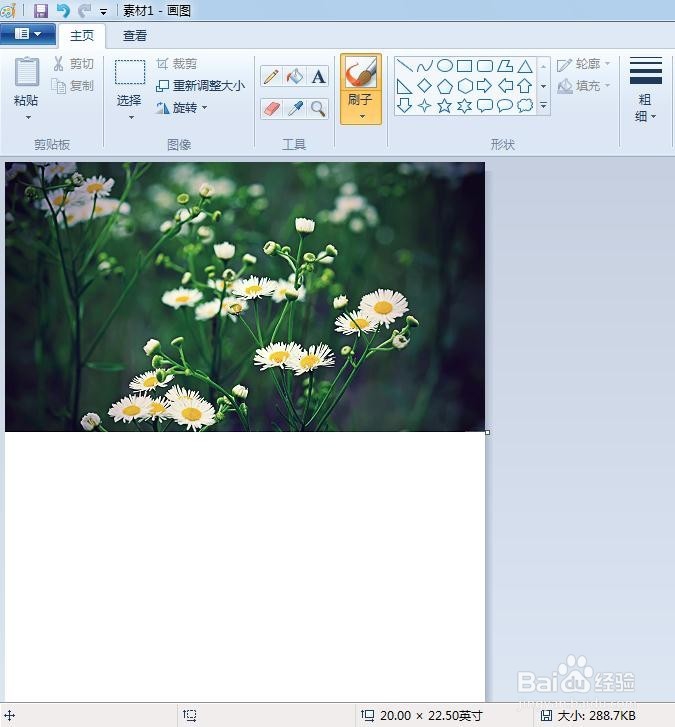Viewport: 675px width, 727px height.
Task: Choose the Polygon shape
Action: coord(505,66)
